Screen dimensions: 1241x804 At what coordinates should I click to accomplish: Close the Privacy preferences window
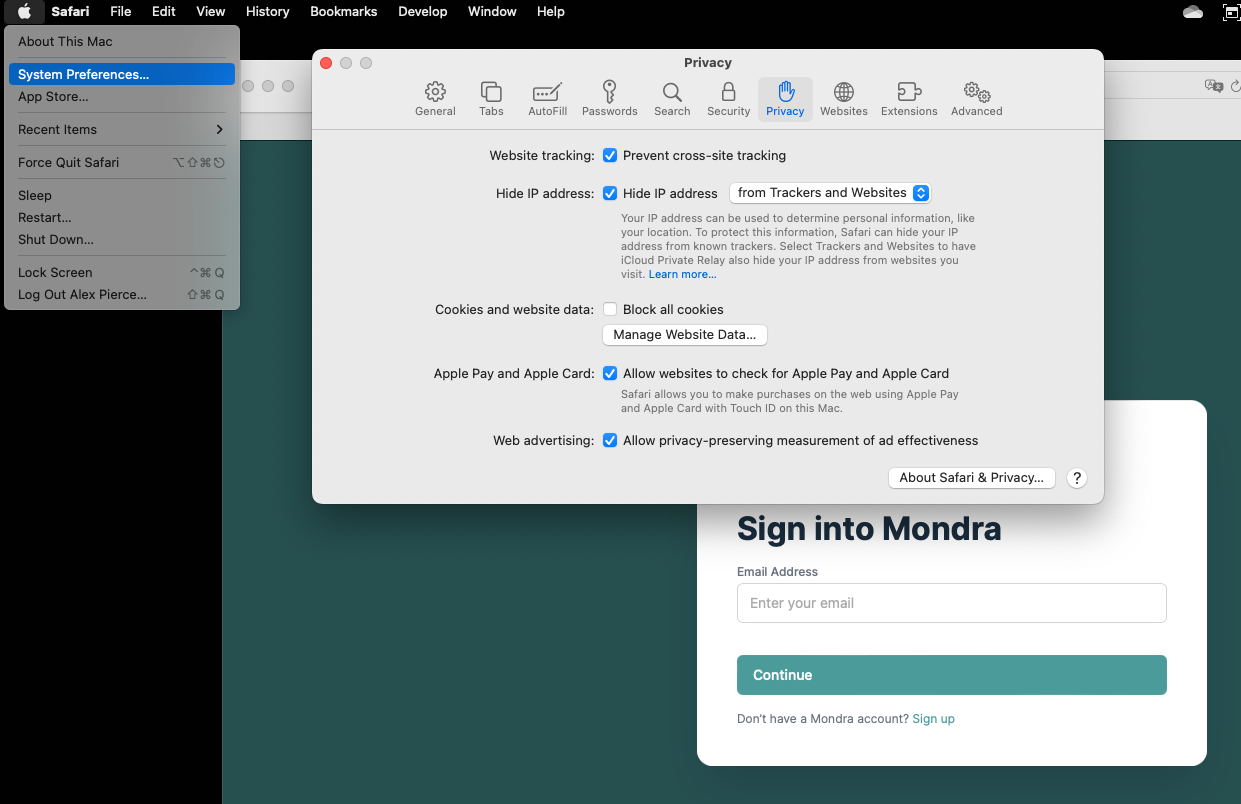(326, 63)
